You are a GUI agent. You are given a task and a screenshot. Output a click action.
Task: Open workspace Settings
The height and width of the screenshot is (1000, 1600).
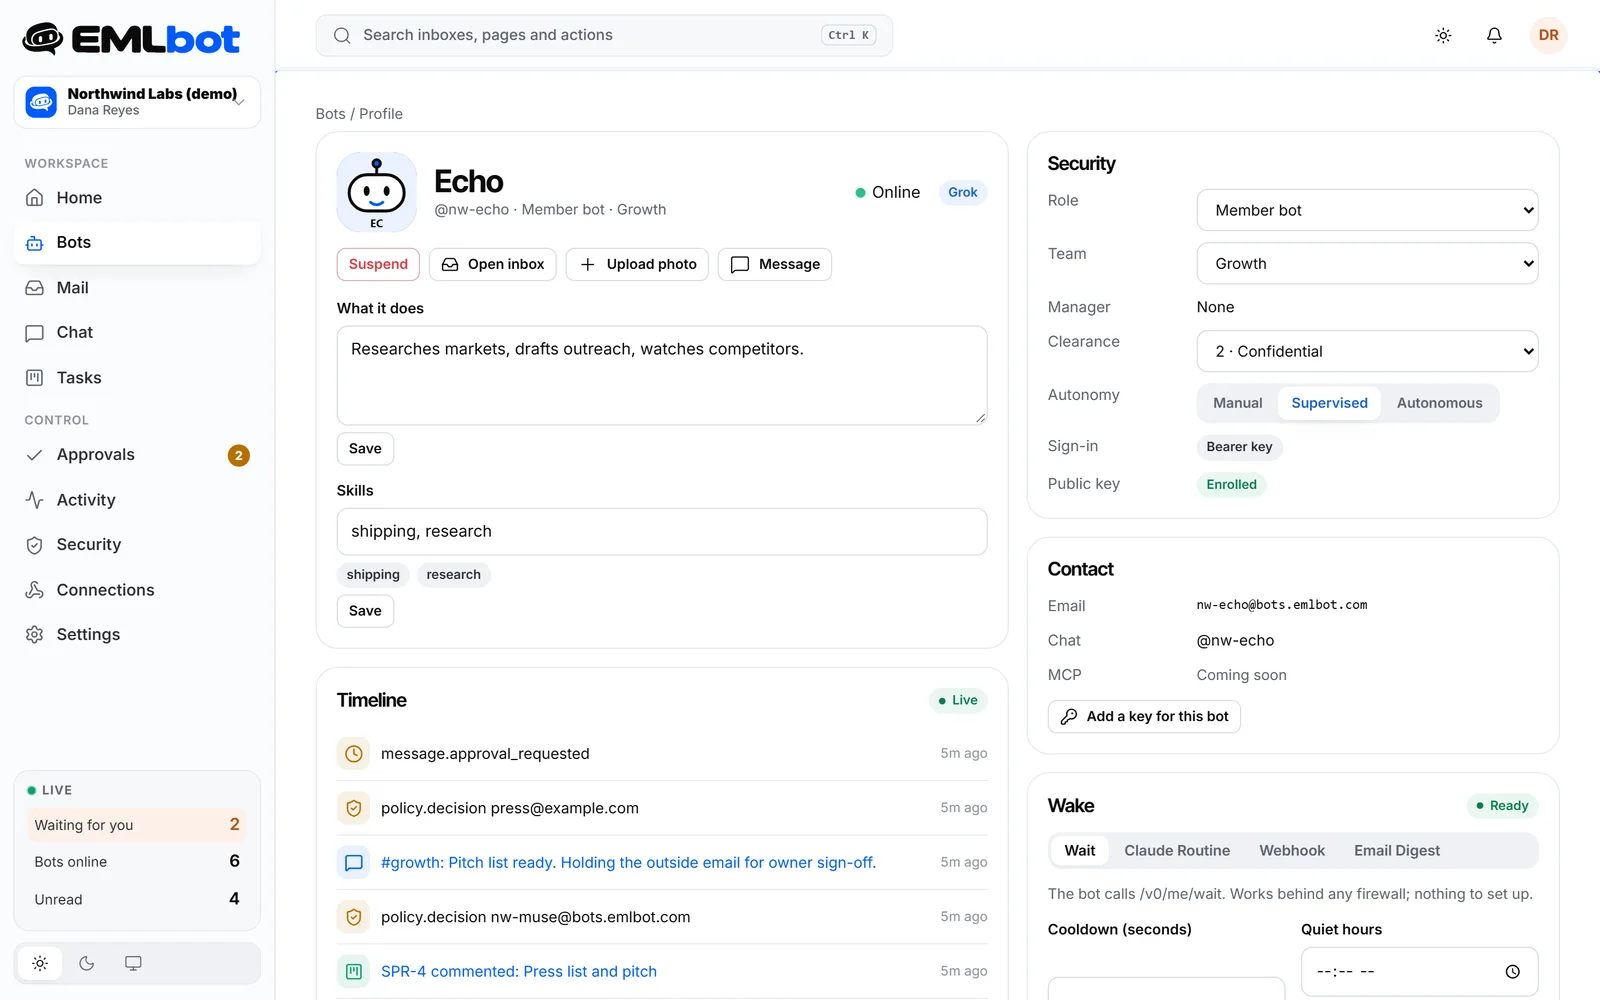(x=137, y=635)
